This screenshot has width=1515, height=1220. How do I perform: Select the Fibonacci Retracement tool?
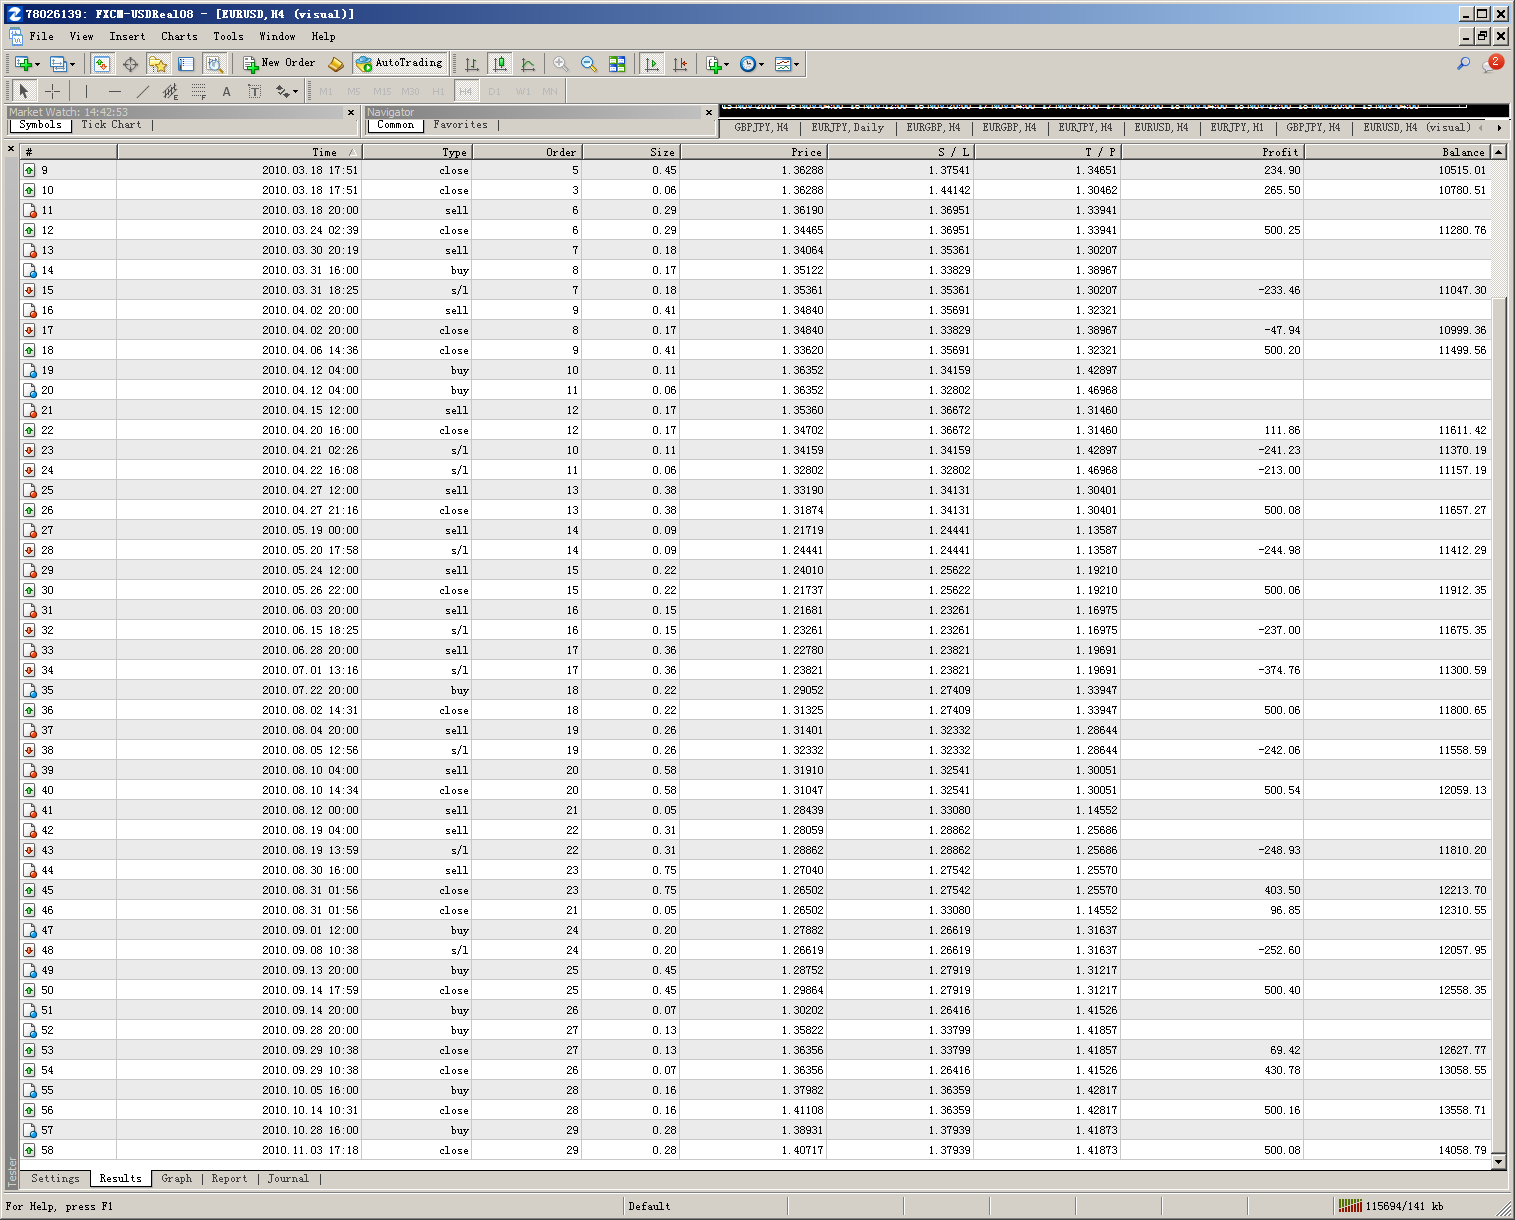(x=199, y=91)
